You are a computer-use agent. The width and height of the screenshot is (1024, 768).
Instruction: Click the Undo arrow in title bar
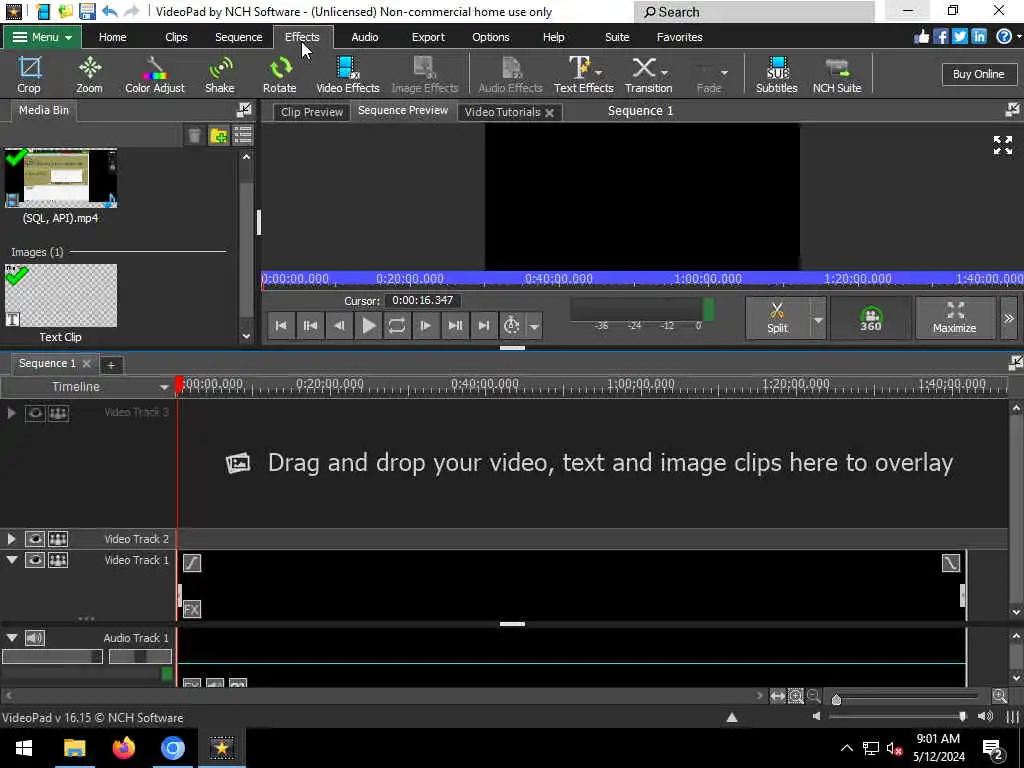(110, 11)
